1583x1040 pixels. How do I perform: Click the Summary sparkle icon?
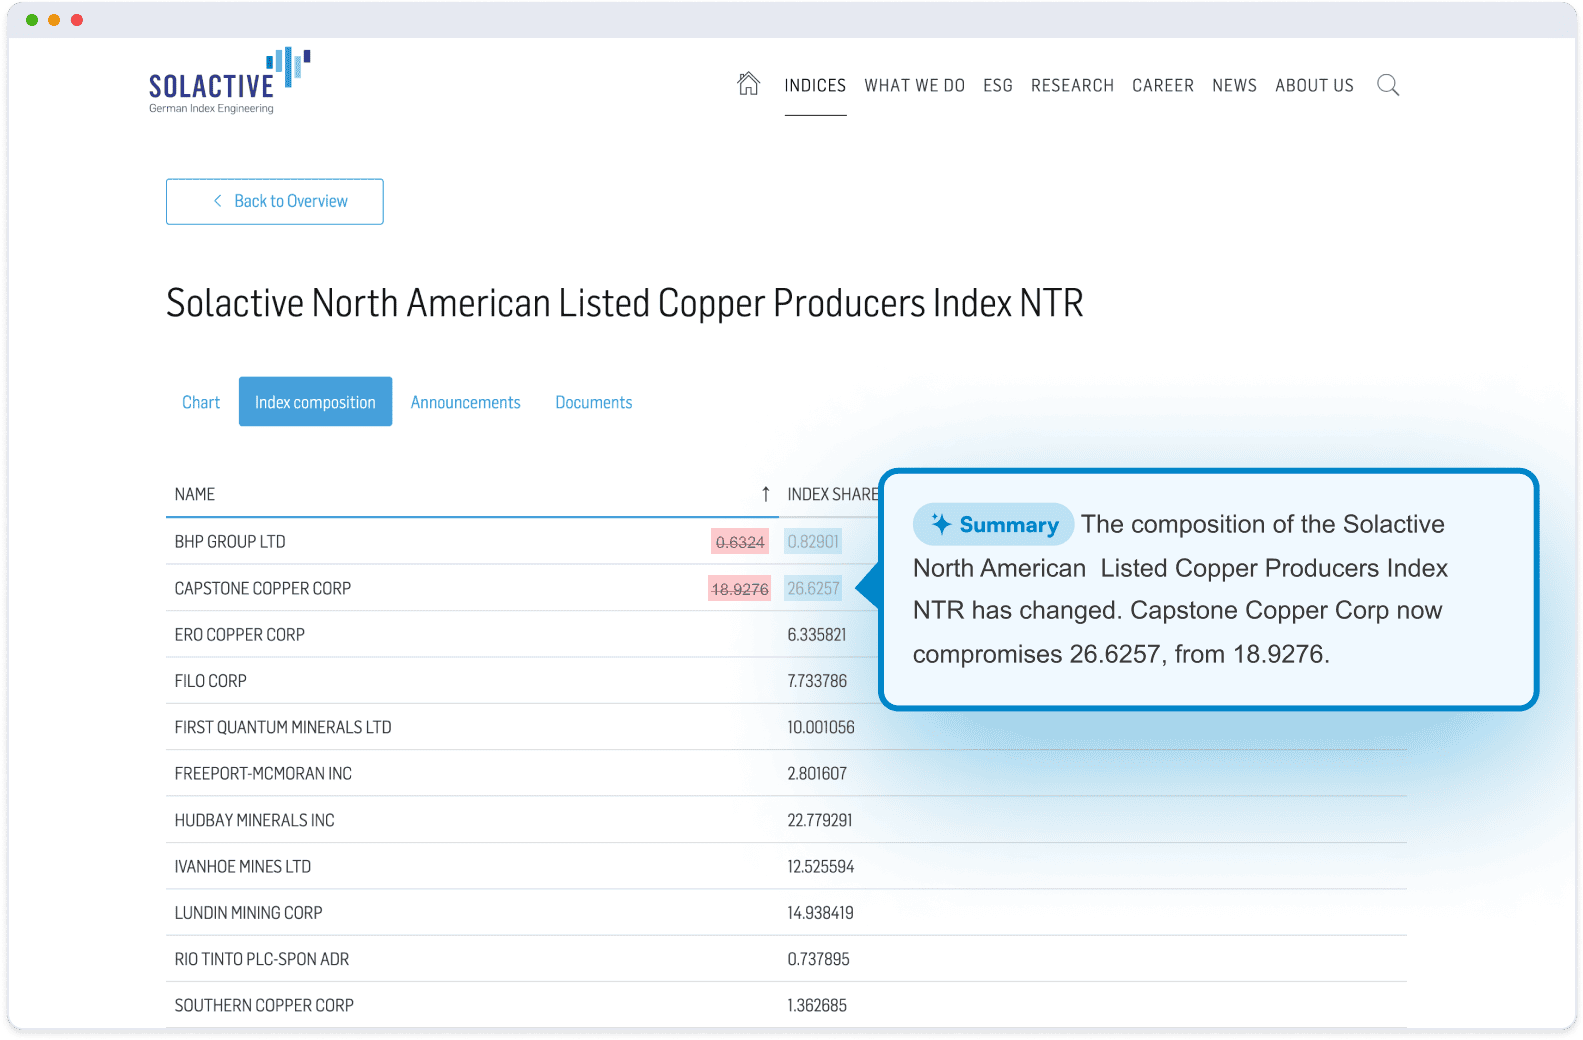tap(941, 524)
